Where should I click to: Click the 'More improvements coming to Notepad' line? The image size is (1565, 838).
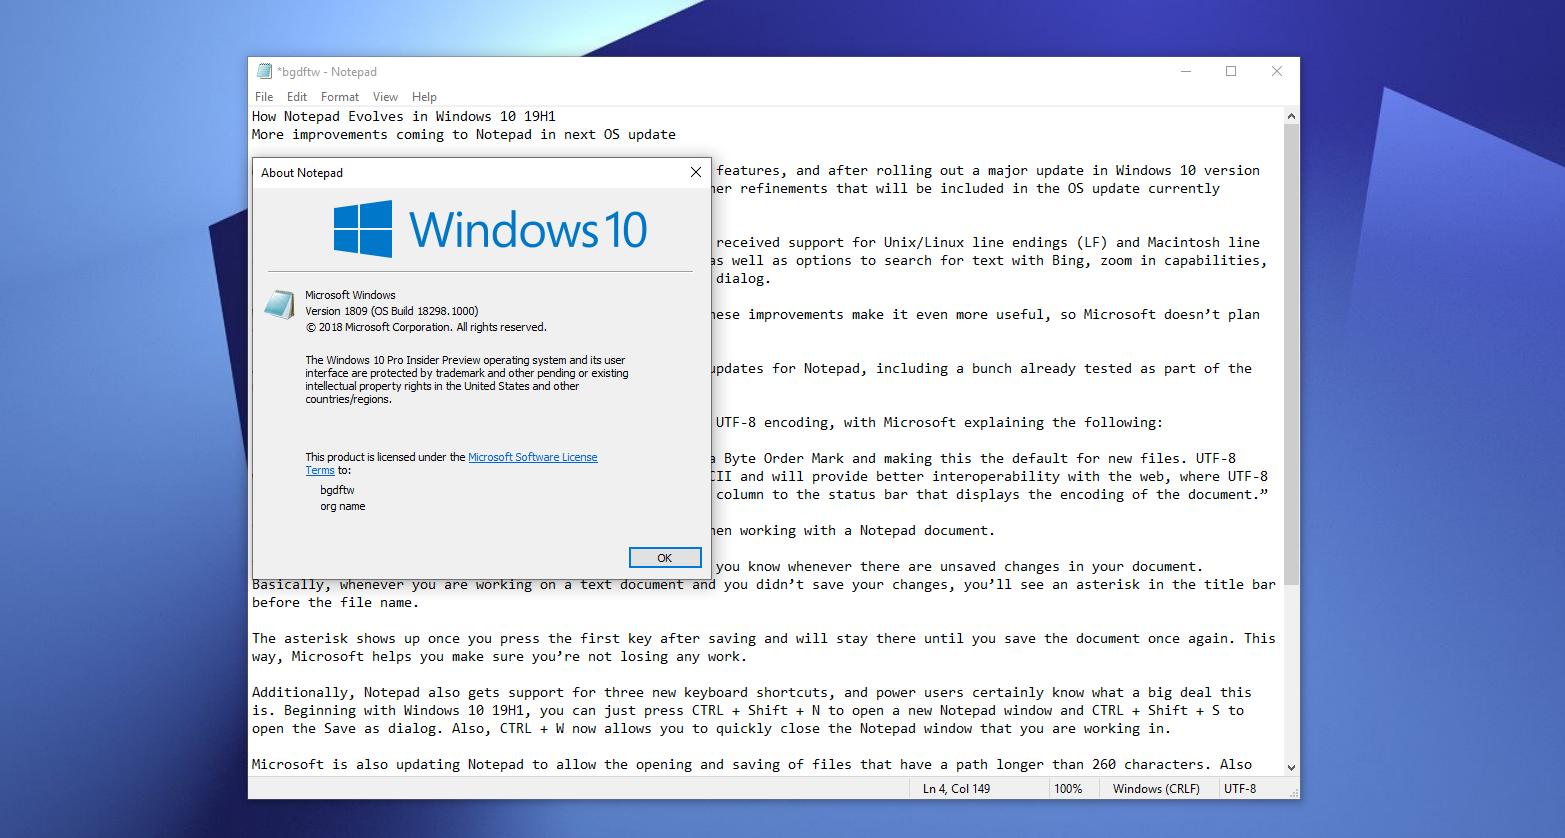click(464, 134)
